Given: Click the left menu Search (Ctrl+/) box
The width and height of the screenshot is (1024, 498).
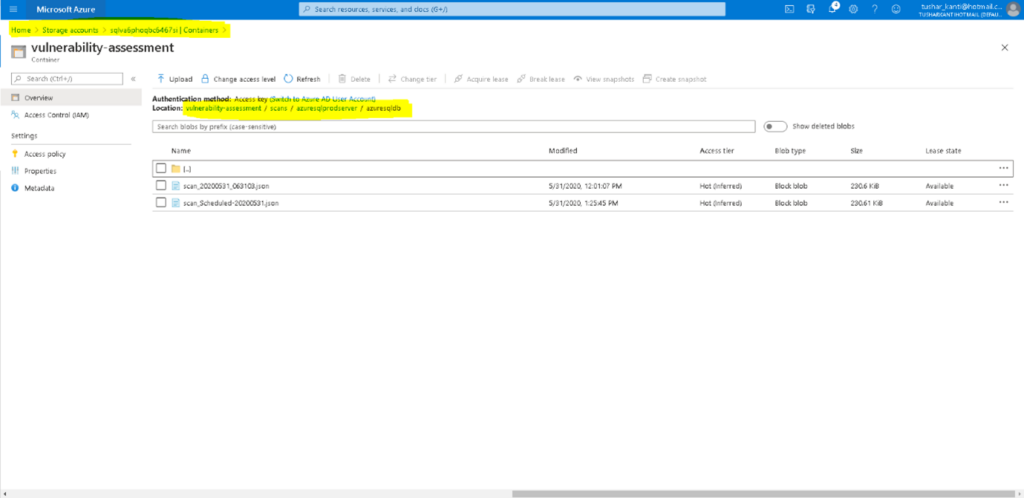Looking at the screenshot, I should pos(67,78).
